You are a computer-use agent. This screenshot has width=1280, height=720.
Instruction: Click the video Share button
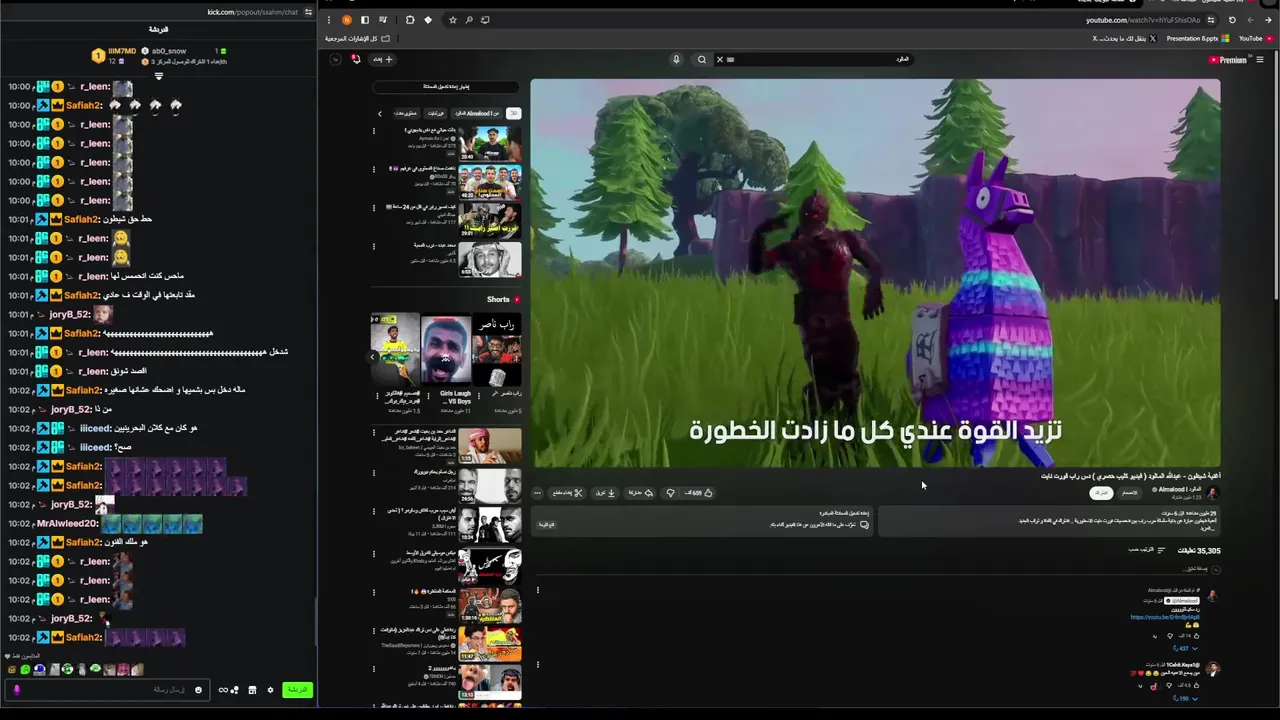(640, 493)
